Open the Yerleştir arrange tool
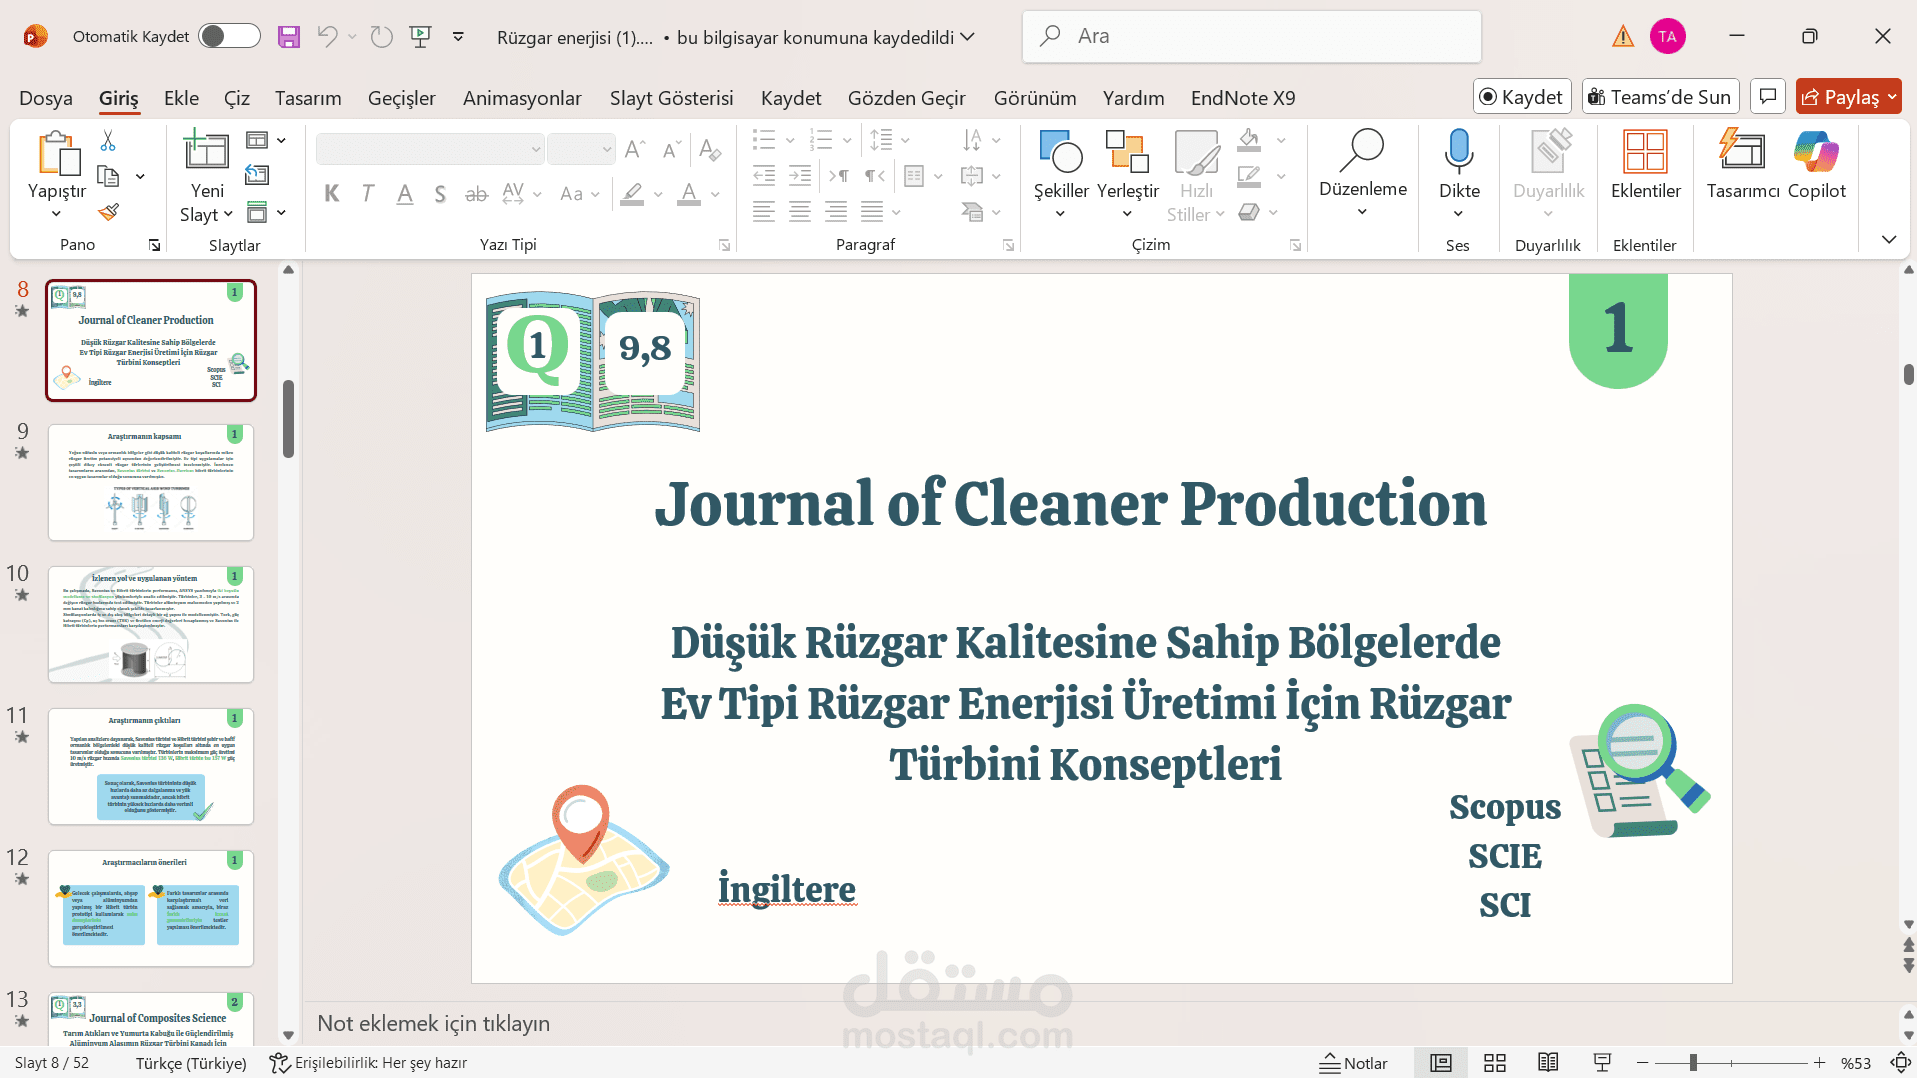Viewport: 1917px width, 1078px height. click(1127, 151)
